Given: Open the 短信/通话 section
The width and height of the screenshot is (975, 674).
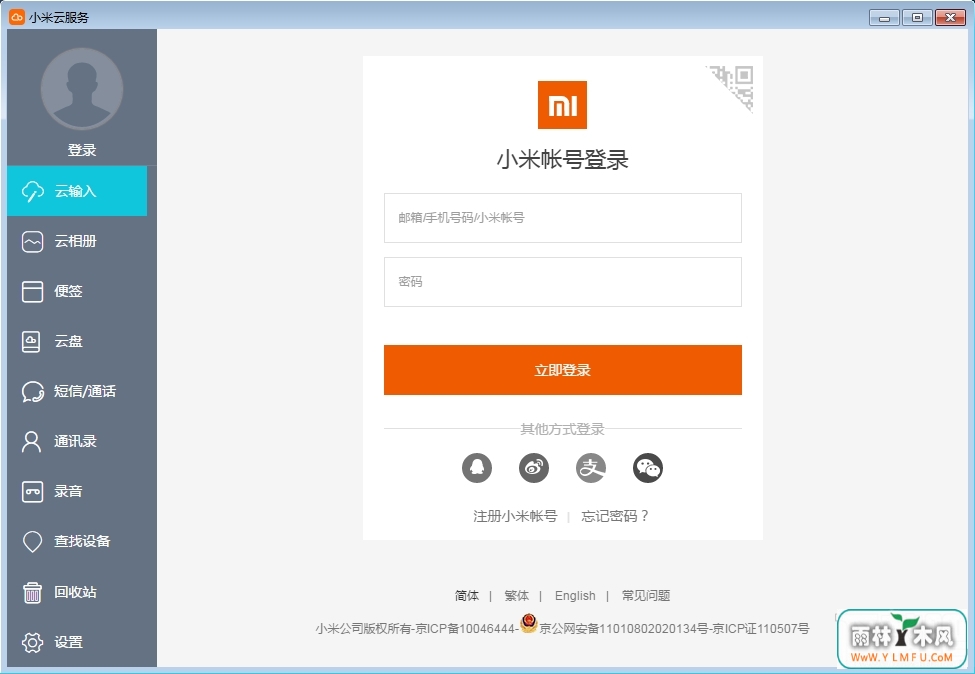Looking at the screenshot, I should (x=77, y=391).
